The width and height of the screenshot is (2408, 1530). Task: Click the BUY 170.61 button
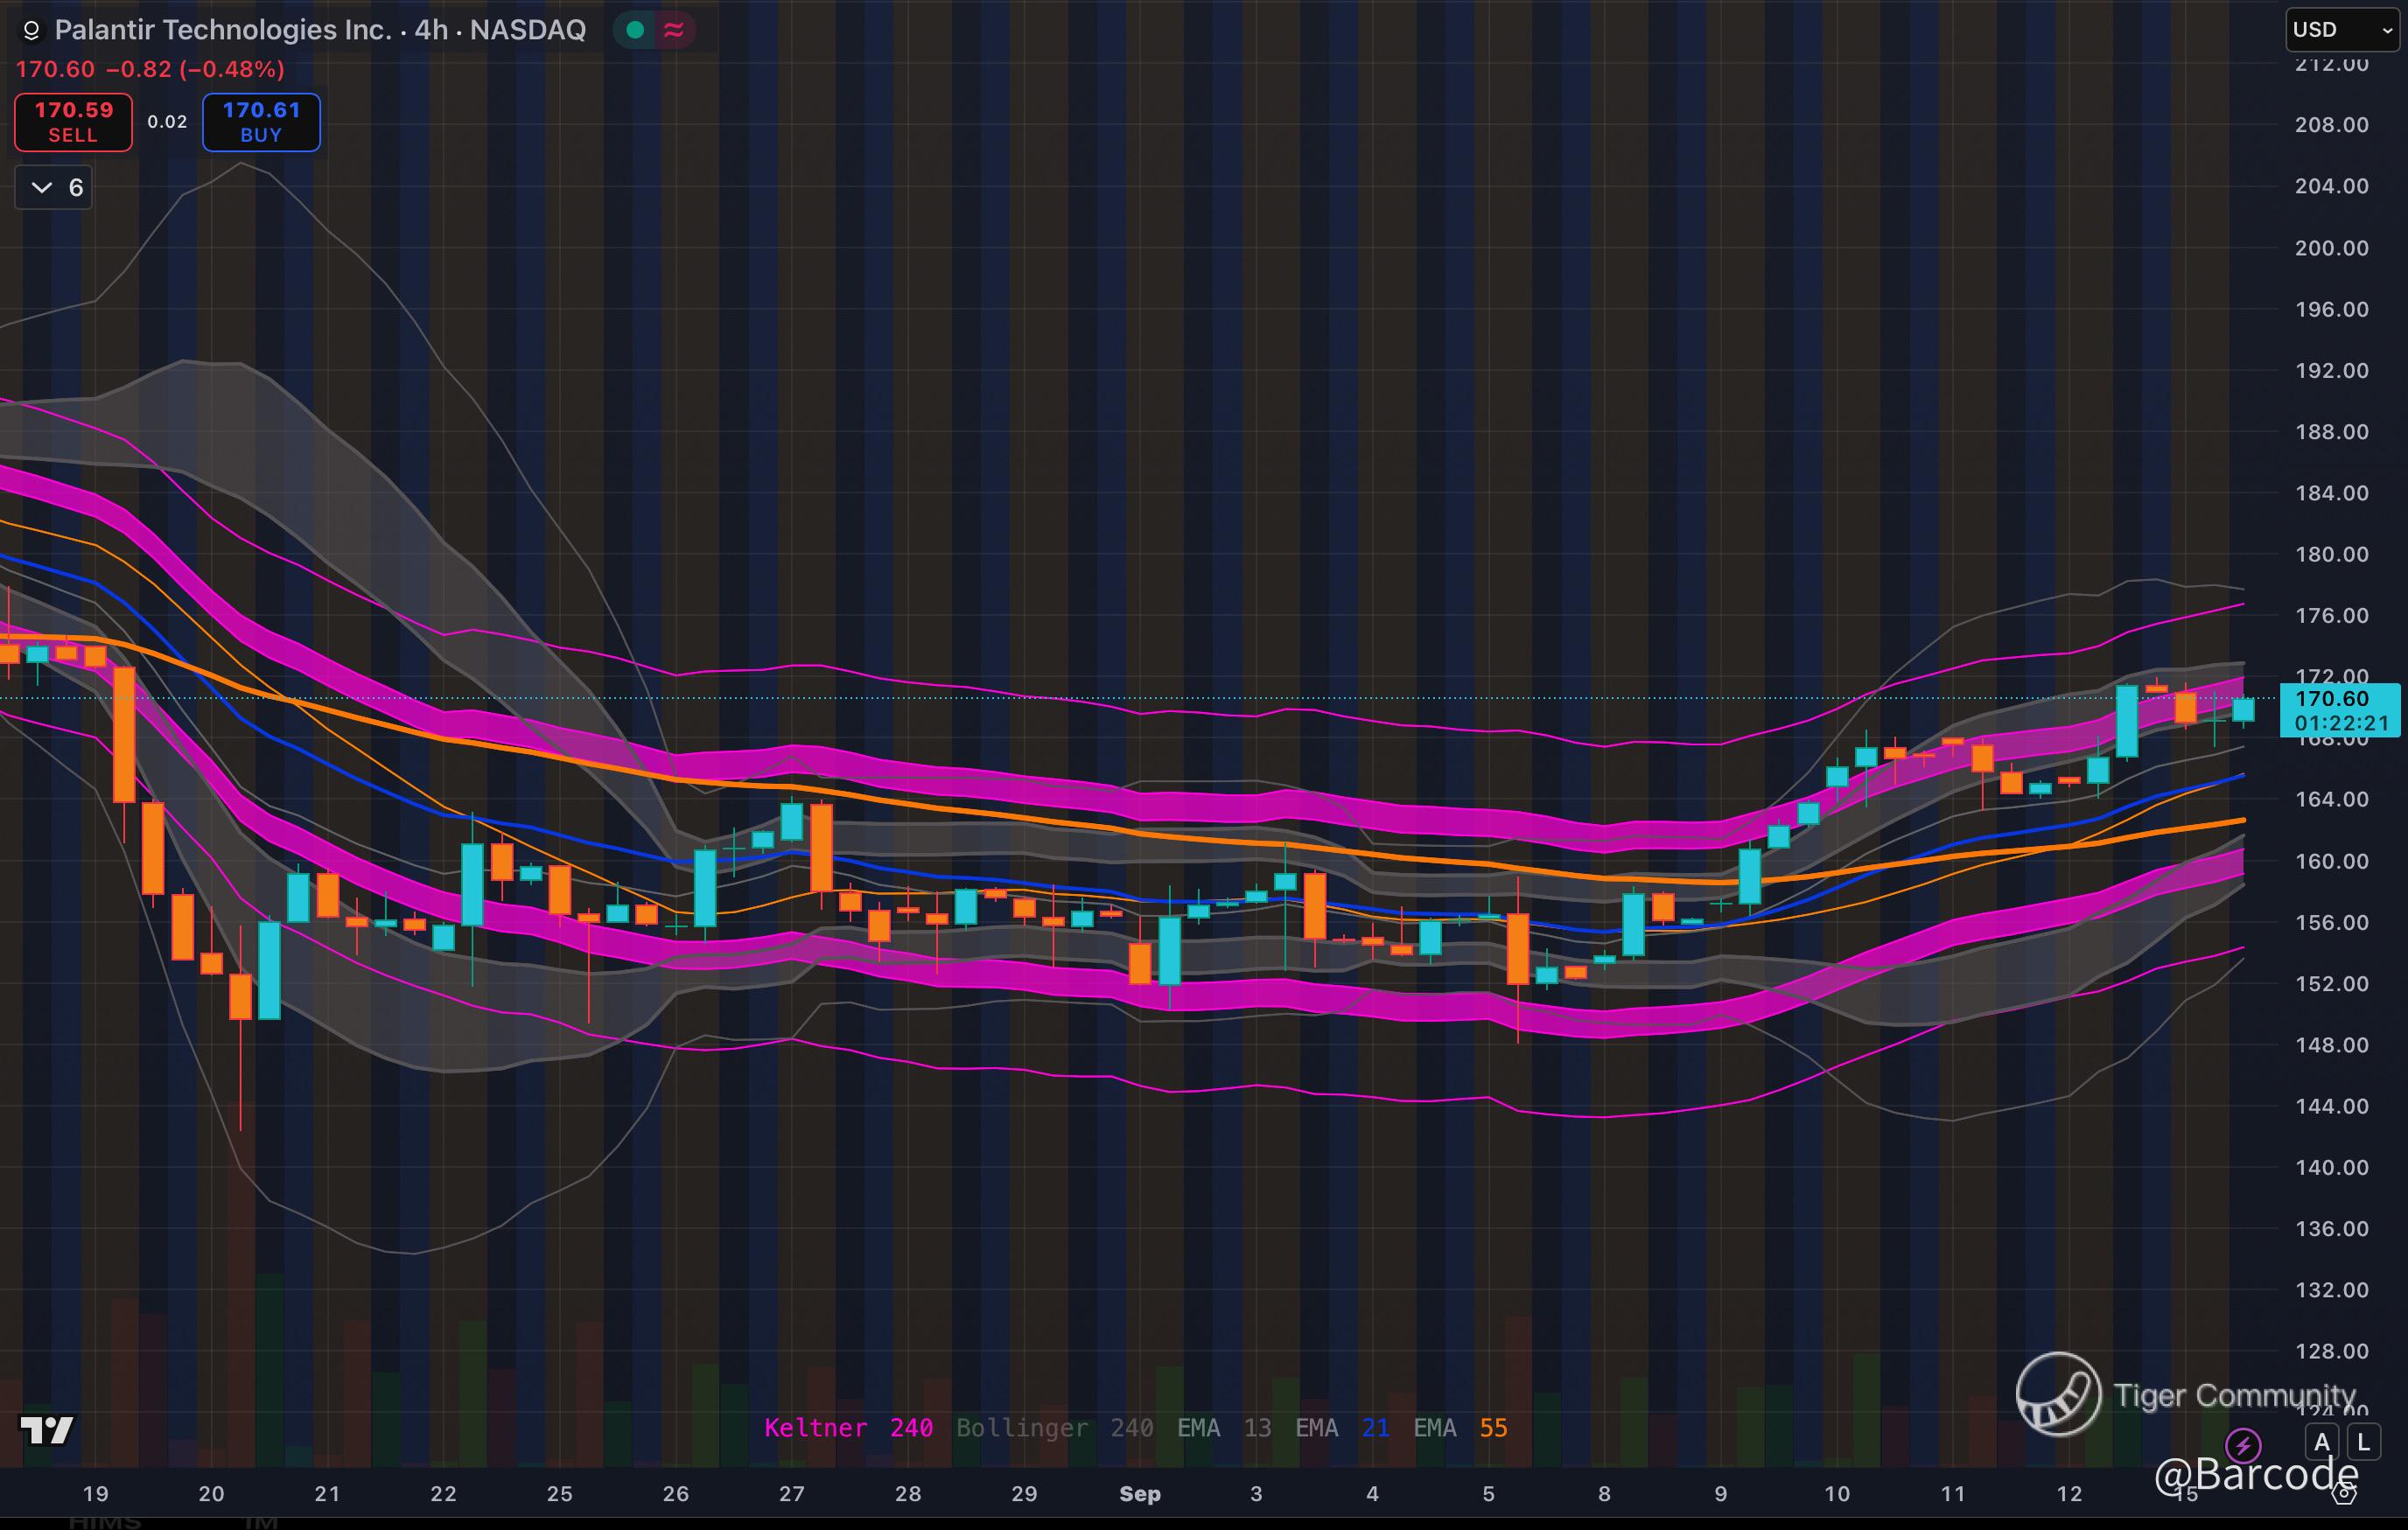coord(261,122)
